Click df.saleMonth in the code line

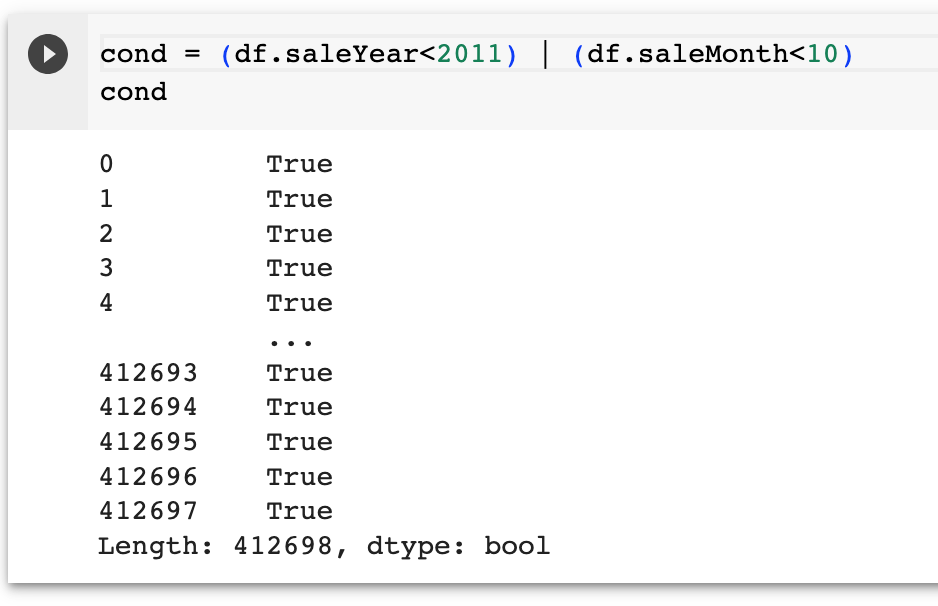688,54
